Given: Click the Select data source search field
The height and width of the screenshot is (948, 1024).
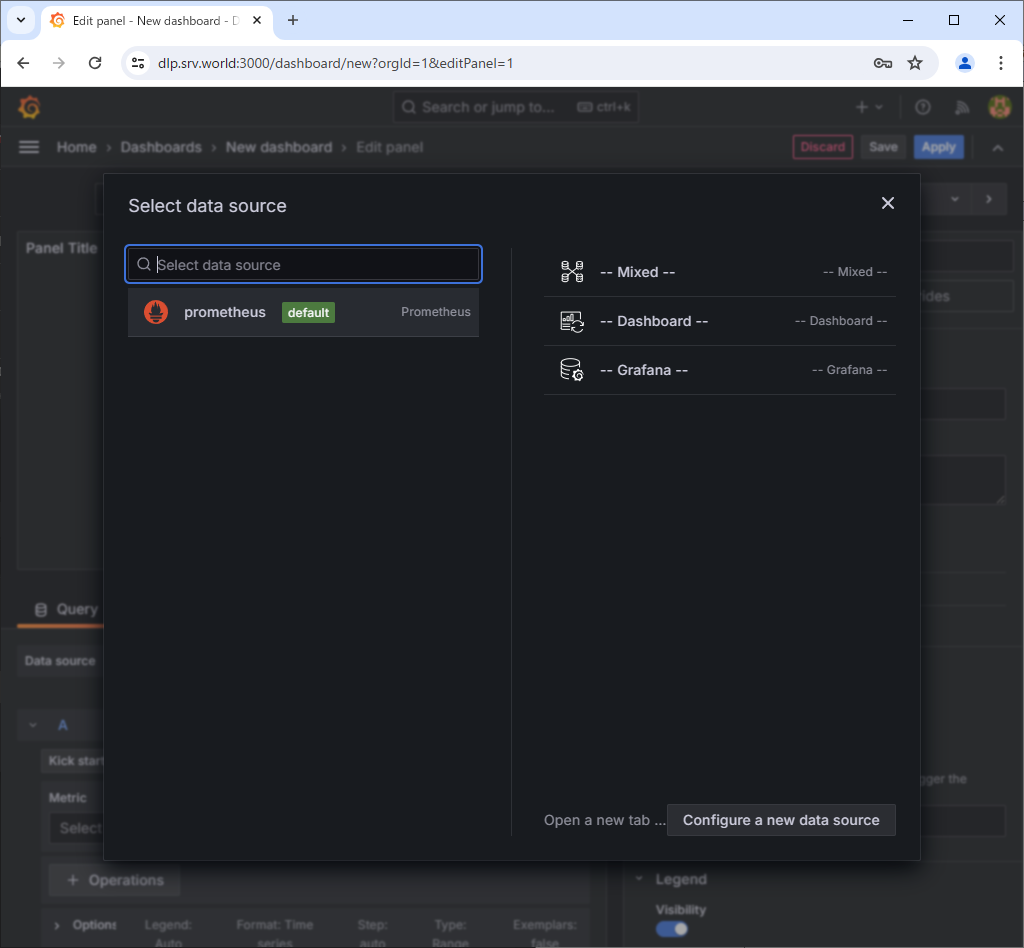Looking at the screenshot, I should pos(304,264).
